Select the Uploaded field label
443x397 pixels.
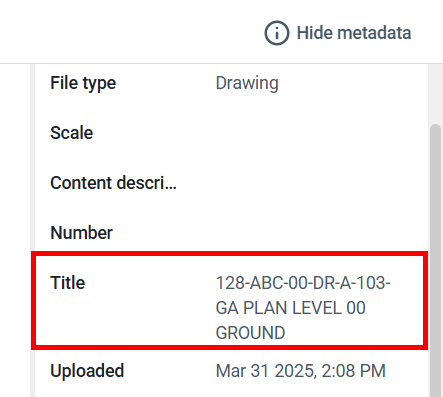[x=87, y=371]
